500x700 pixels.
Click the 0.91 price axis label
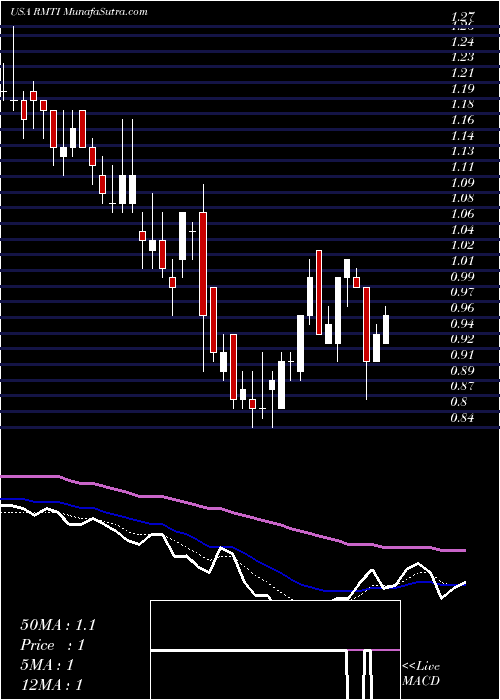(462, 355)
